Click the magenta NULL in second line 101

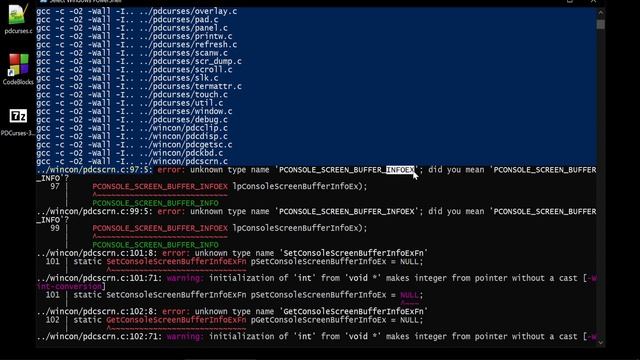[x=409, y=295]
